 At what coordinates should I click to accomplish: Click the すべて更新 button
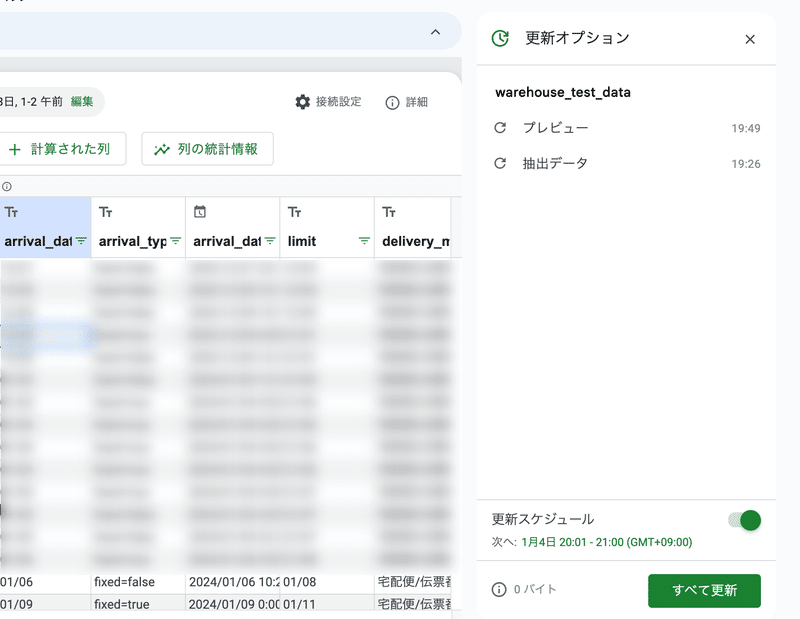[x=704, y=590]
